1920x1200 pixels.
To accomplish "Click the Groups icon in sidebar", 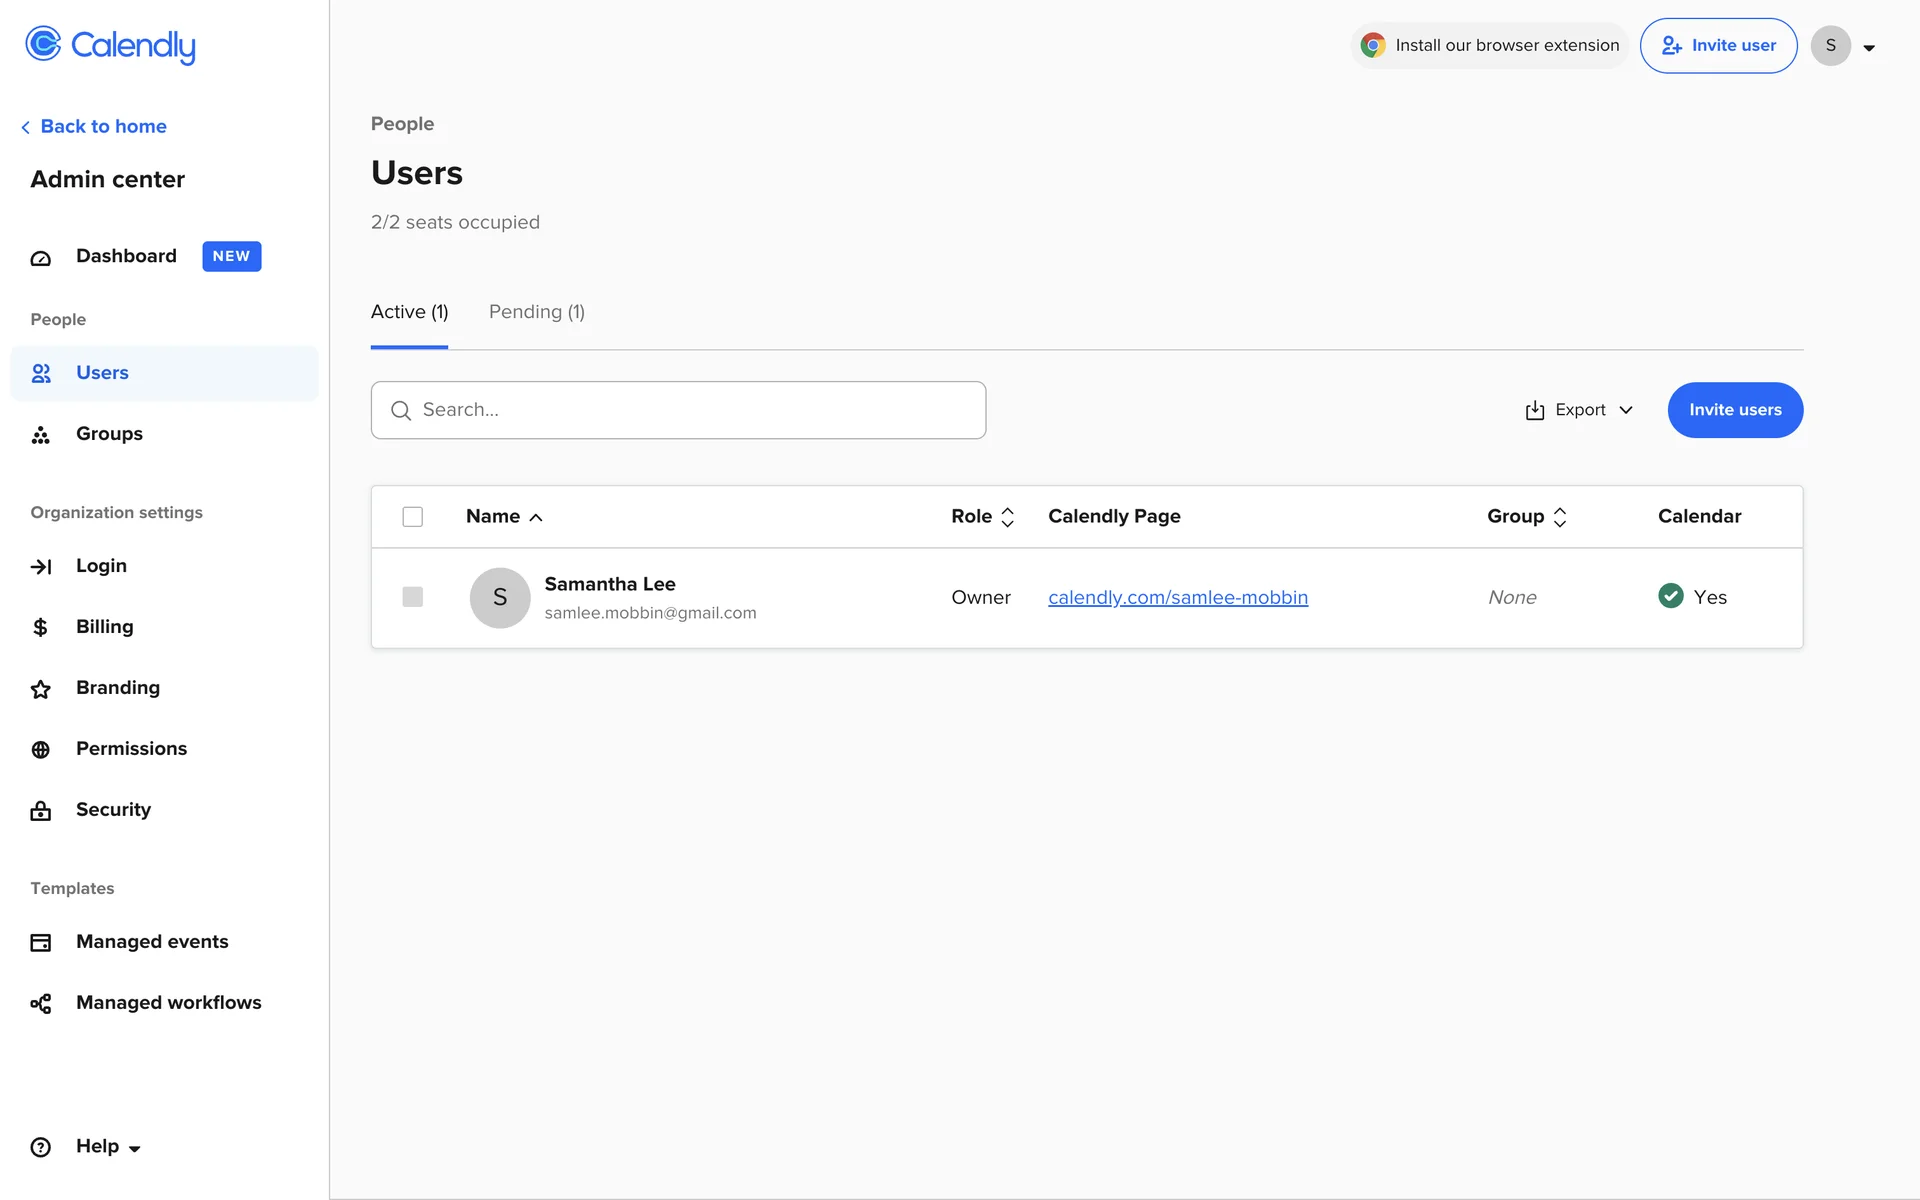I will tap(40, 435).
